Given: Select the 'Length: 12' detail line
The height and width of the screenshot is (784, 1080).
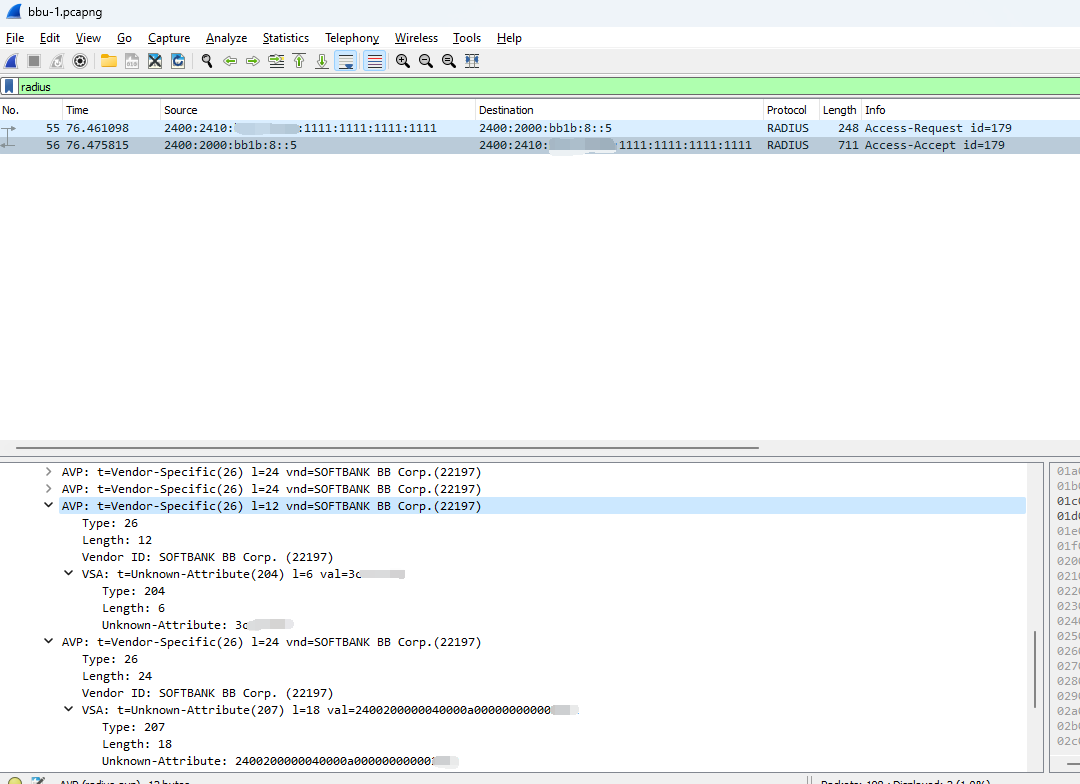Looking at the screenshot, I should 117,540.
